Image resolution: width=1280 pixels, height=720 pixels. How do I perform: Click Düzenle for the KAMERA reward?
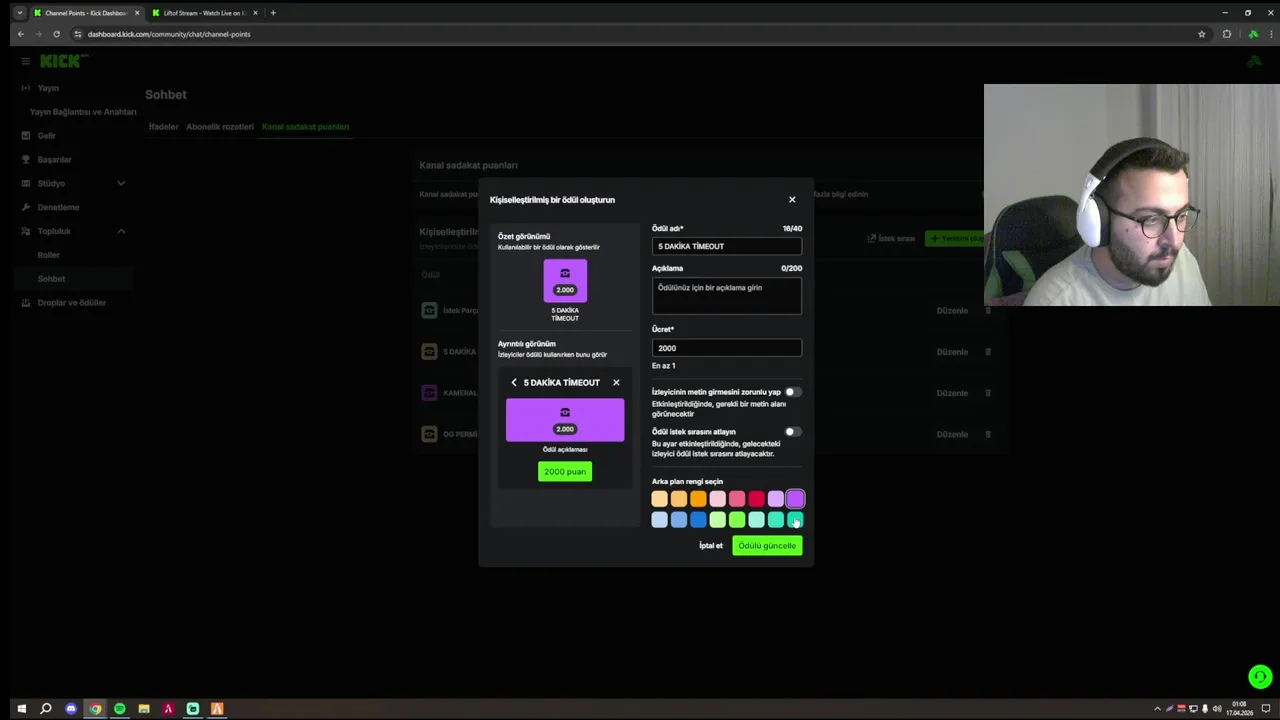coord(952,393)
